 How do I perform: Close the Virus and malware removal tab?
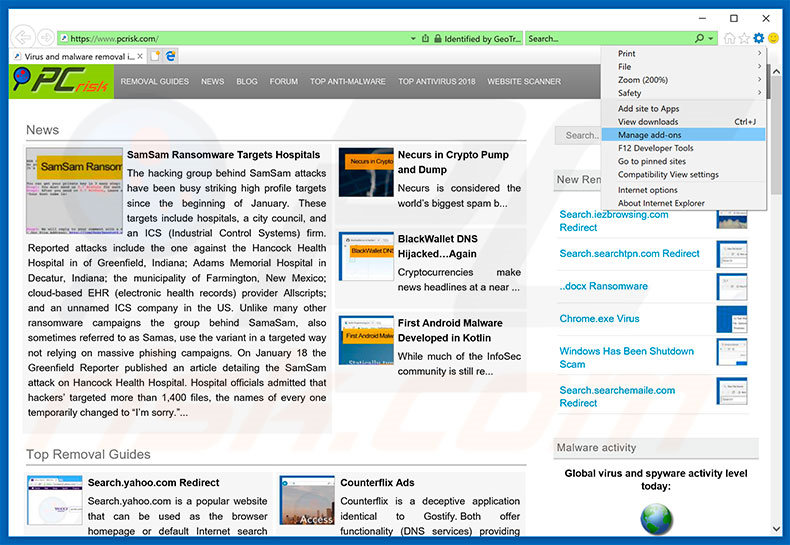click(x=140, y=56)
